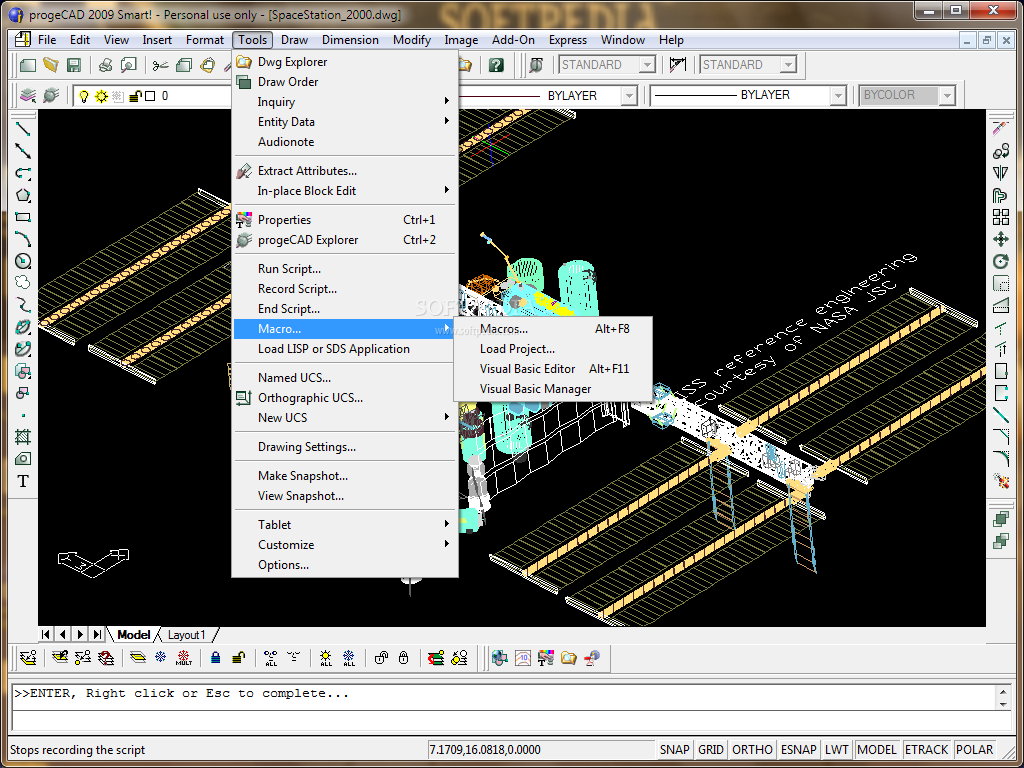
Task: Select Load Project... in submenu
Action: pyautogui.click(x=552, y=349)
